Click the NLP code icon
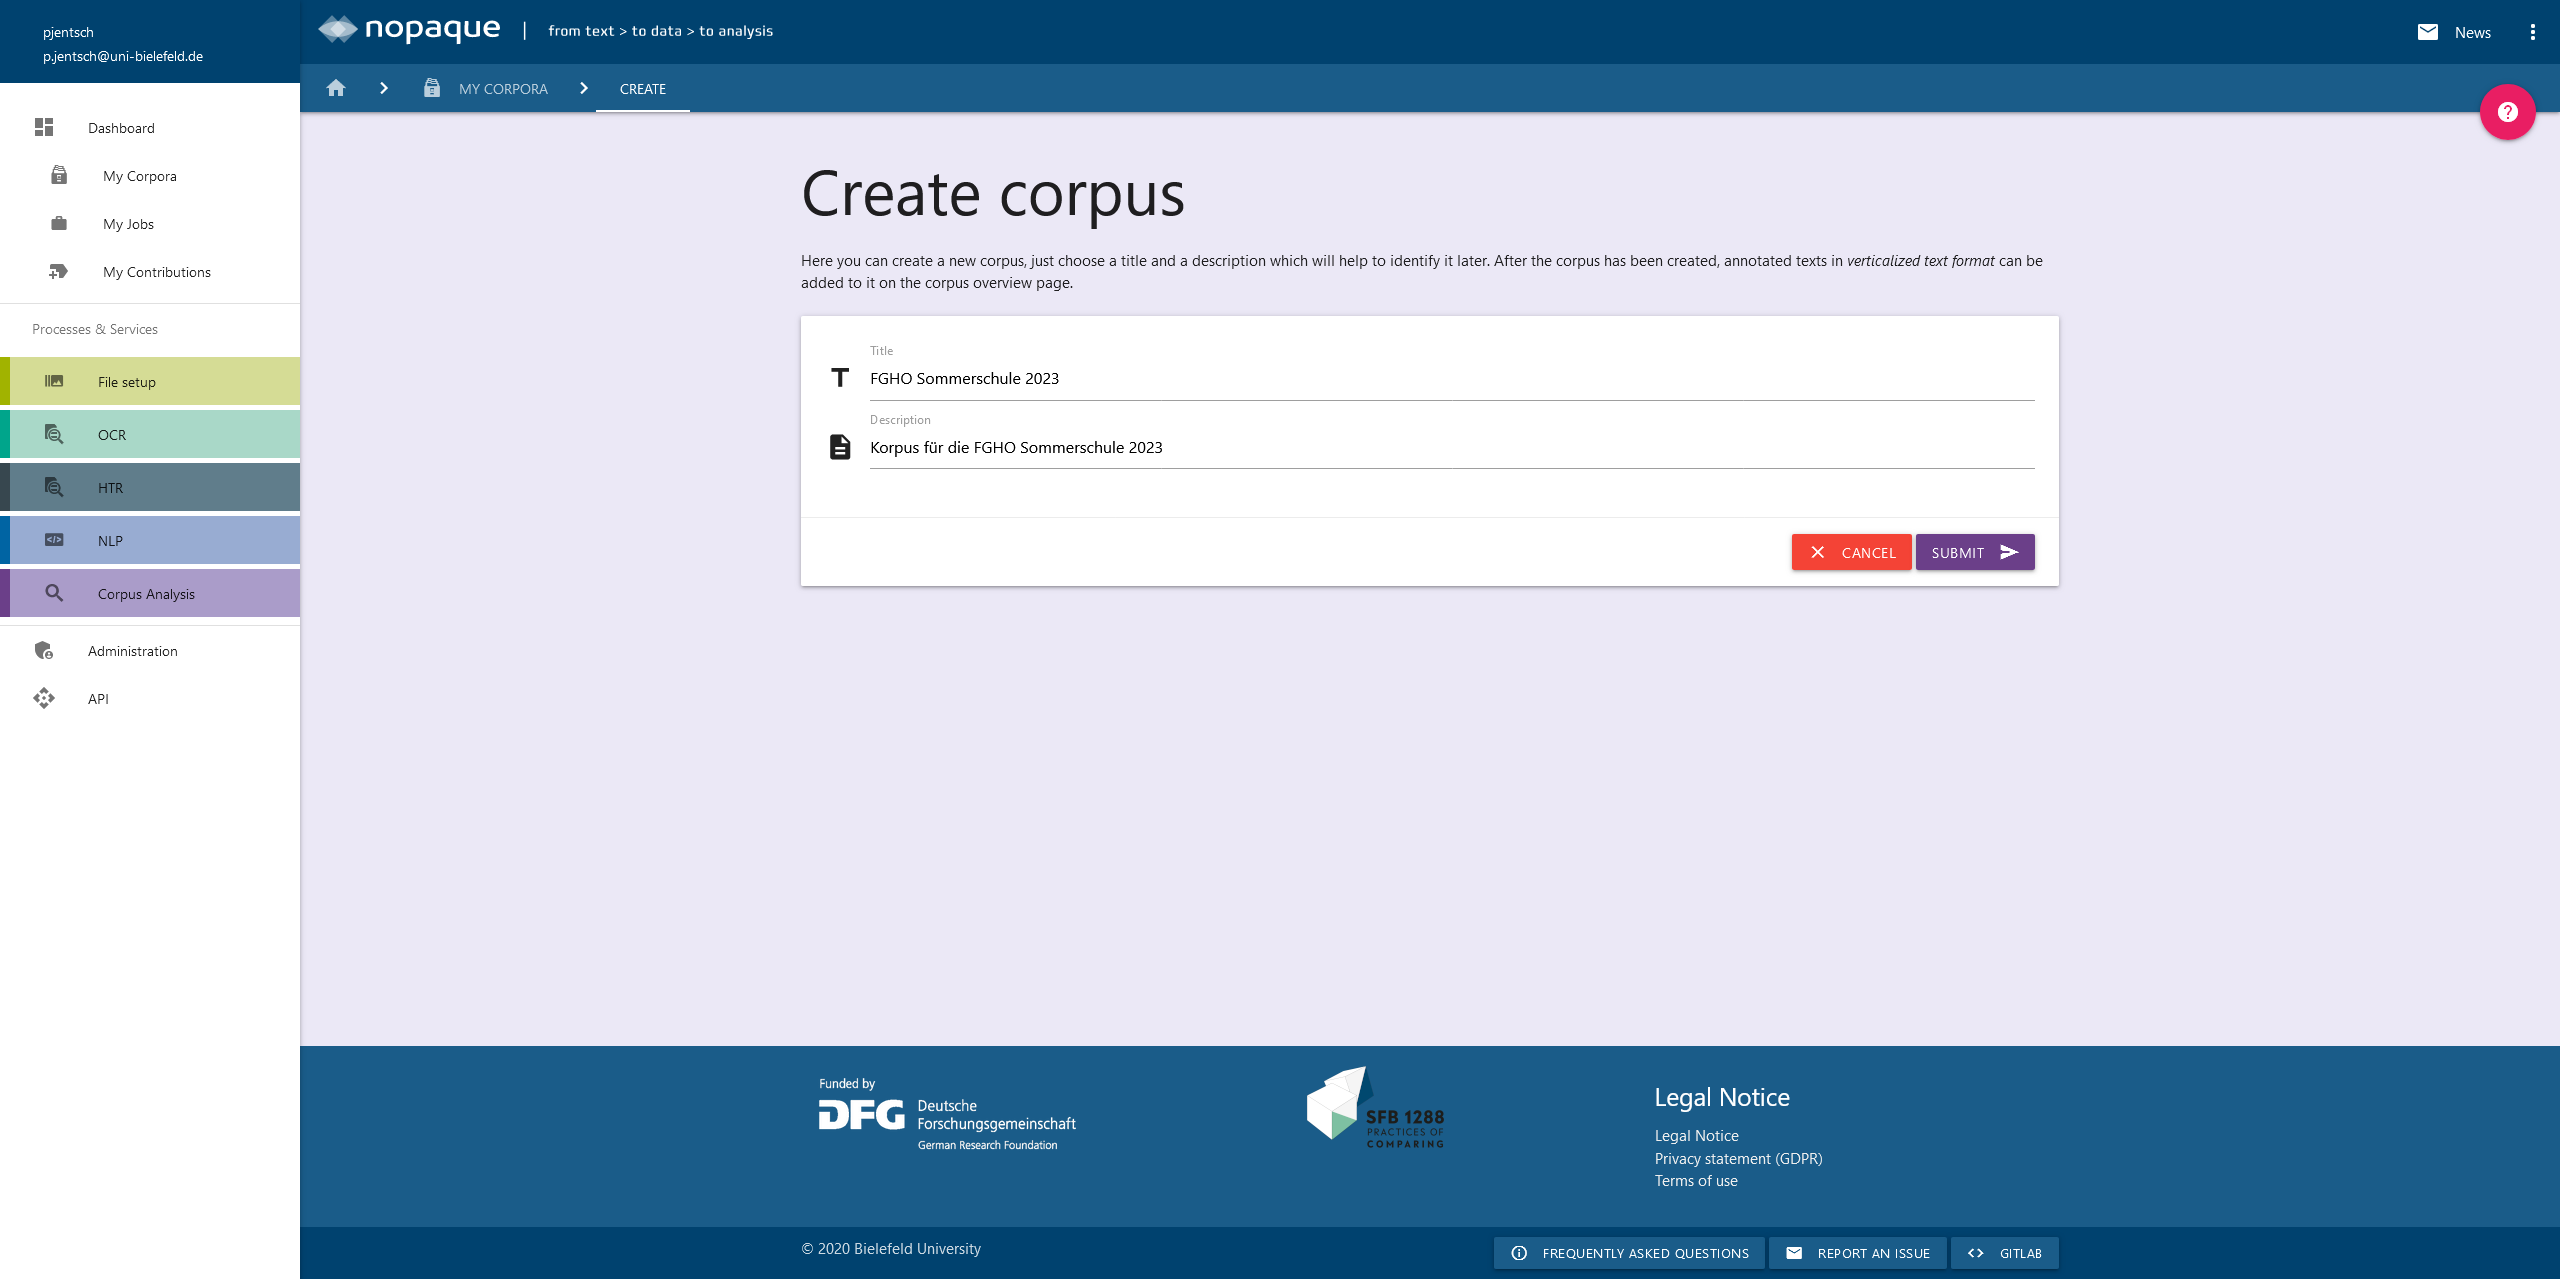2560x1279 pixels. [x=54, y=540]
